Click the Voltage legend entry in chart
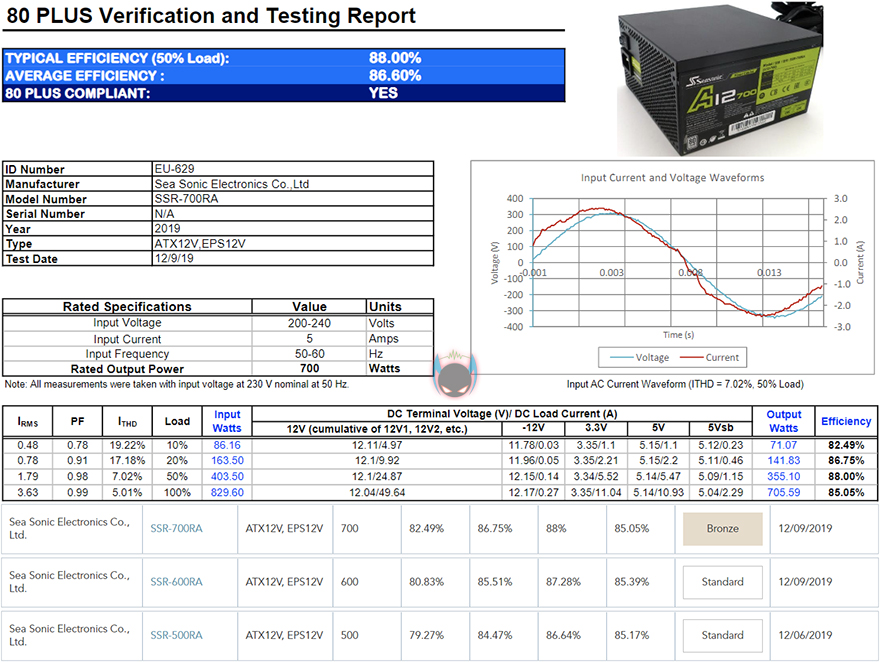880x662 pixels. click(x=639, y=357)
